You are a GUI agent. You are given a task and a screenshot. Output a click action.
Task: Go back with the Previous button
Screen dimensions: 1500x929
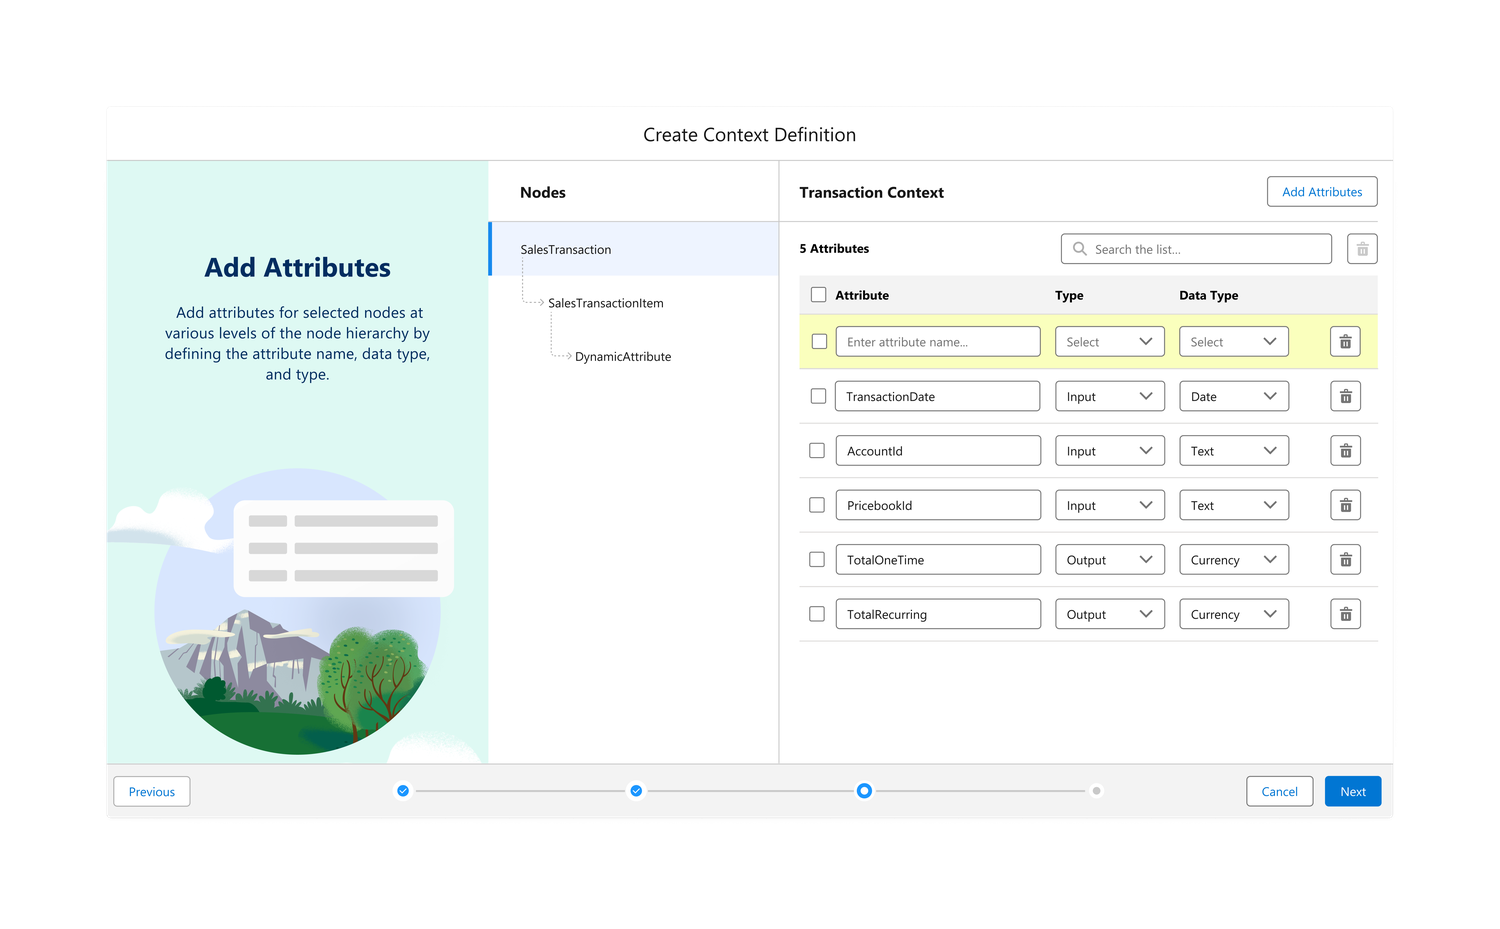(x=152, y=792)
